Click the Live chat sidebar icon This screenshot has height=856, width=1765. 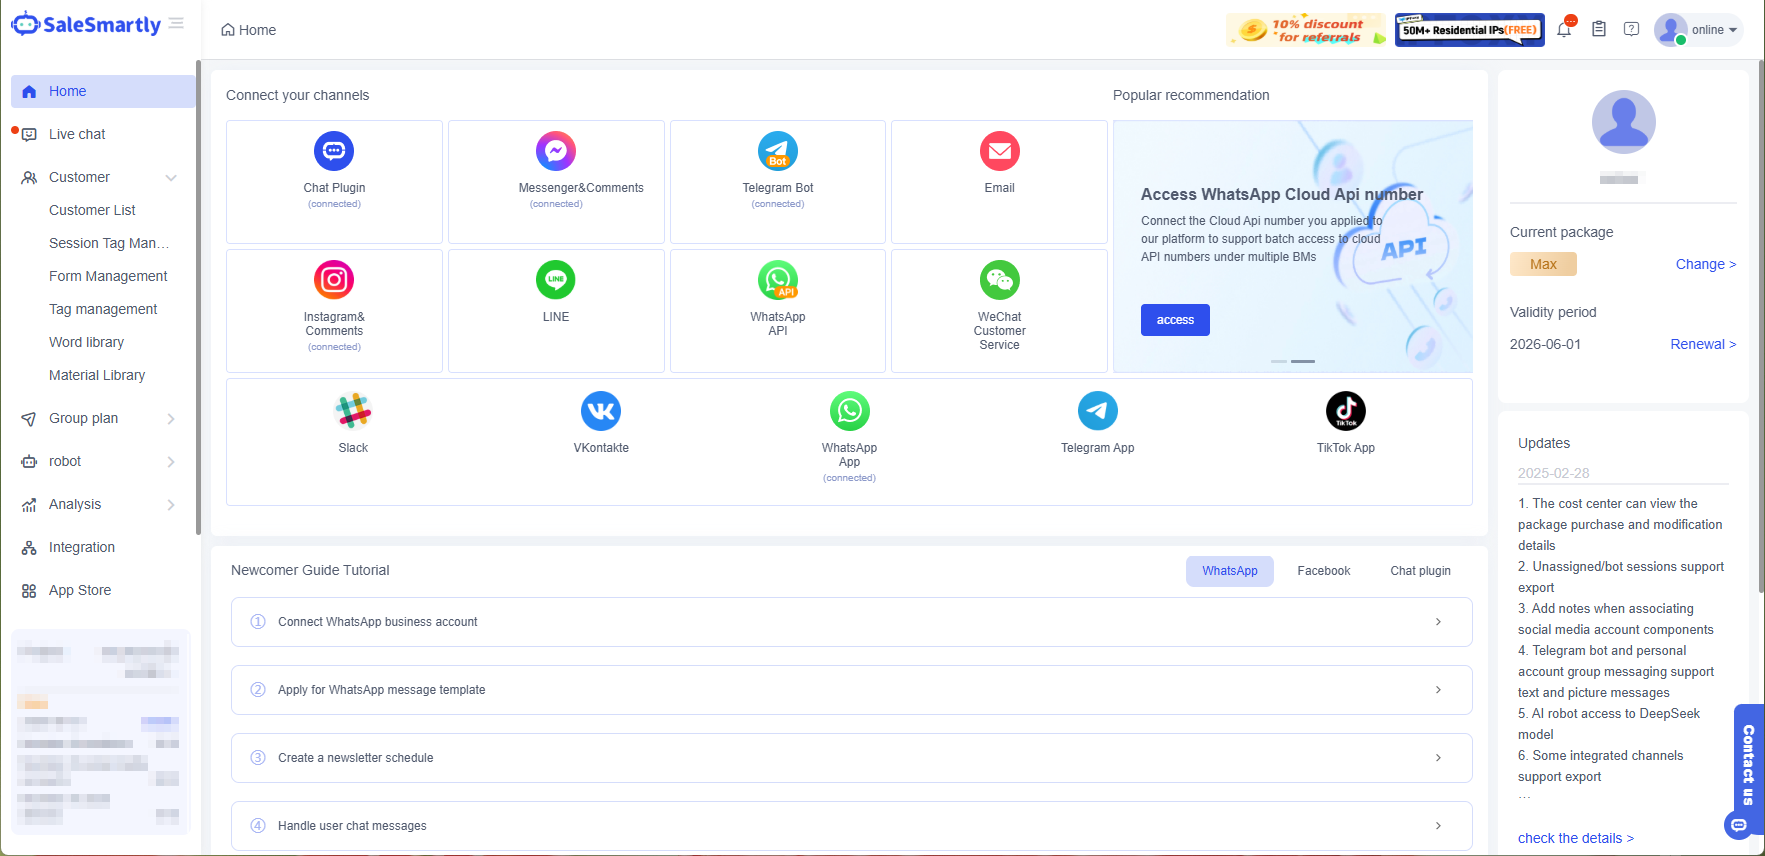(29, 134)
